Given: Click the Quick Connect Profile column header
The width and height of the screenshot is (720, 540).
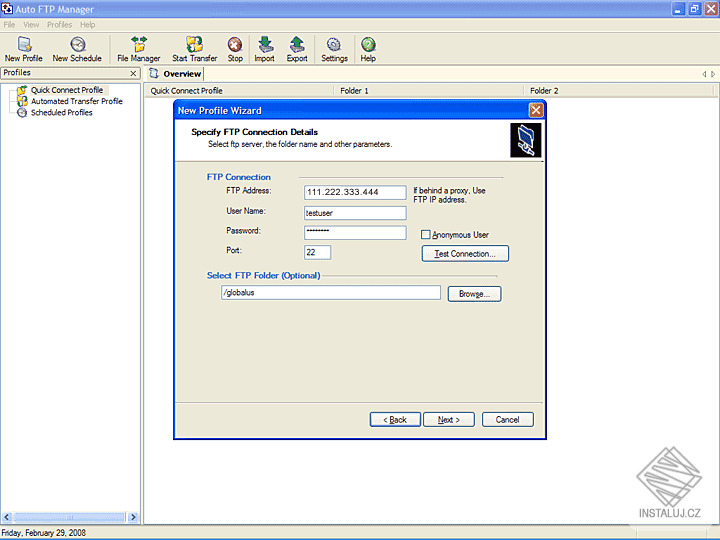Looking at the screenshot, I should click(239, 90).
